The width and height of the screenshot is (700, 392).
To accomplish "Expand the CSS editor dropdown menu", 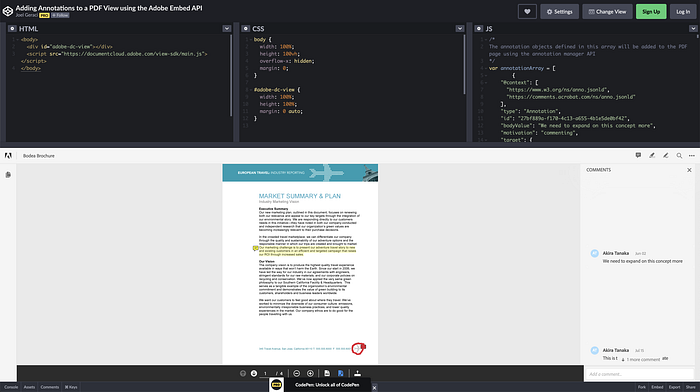I will point(460,29).
